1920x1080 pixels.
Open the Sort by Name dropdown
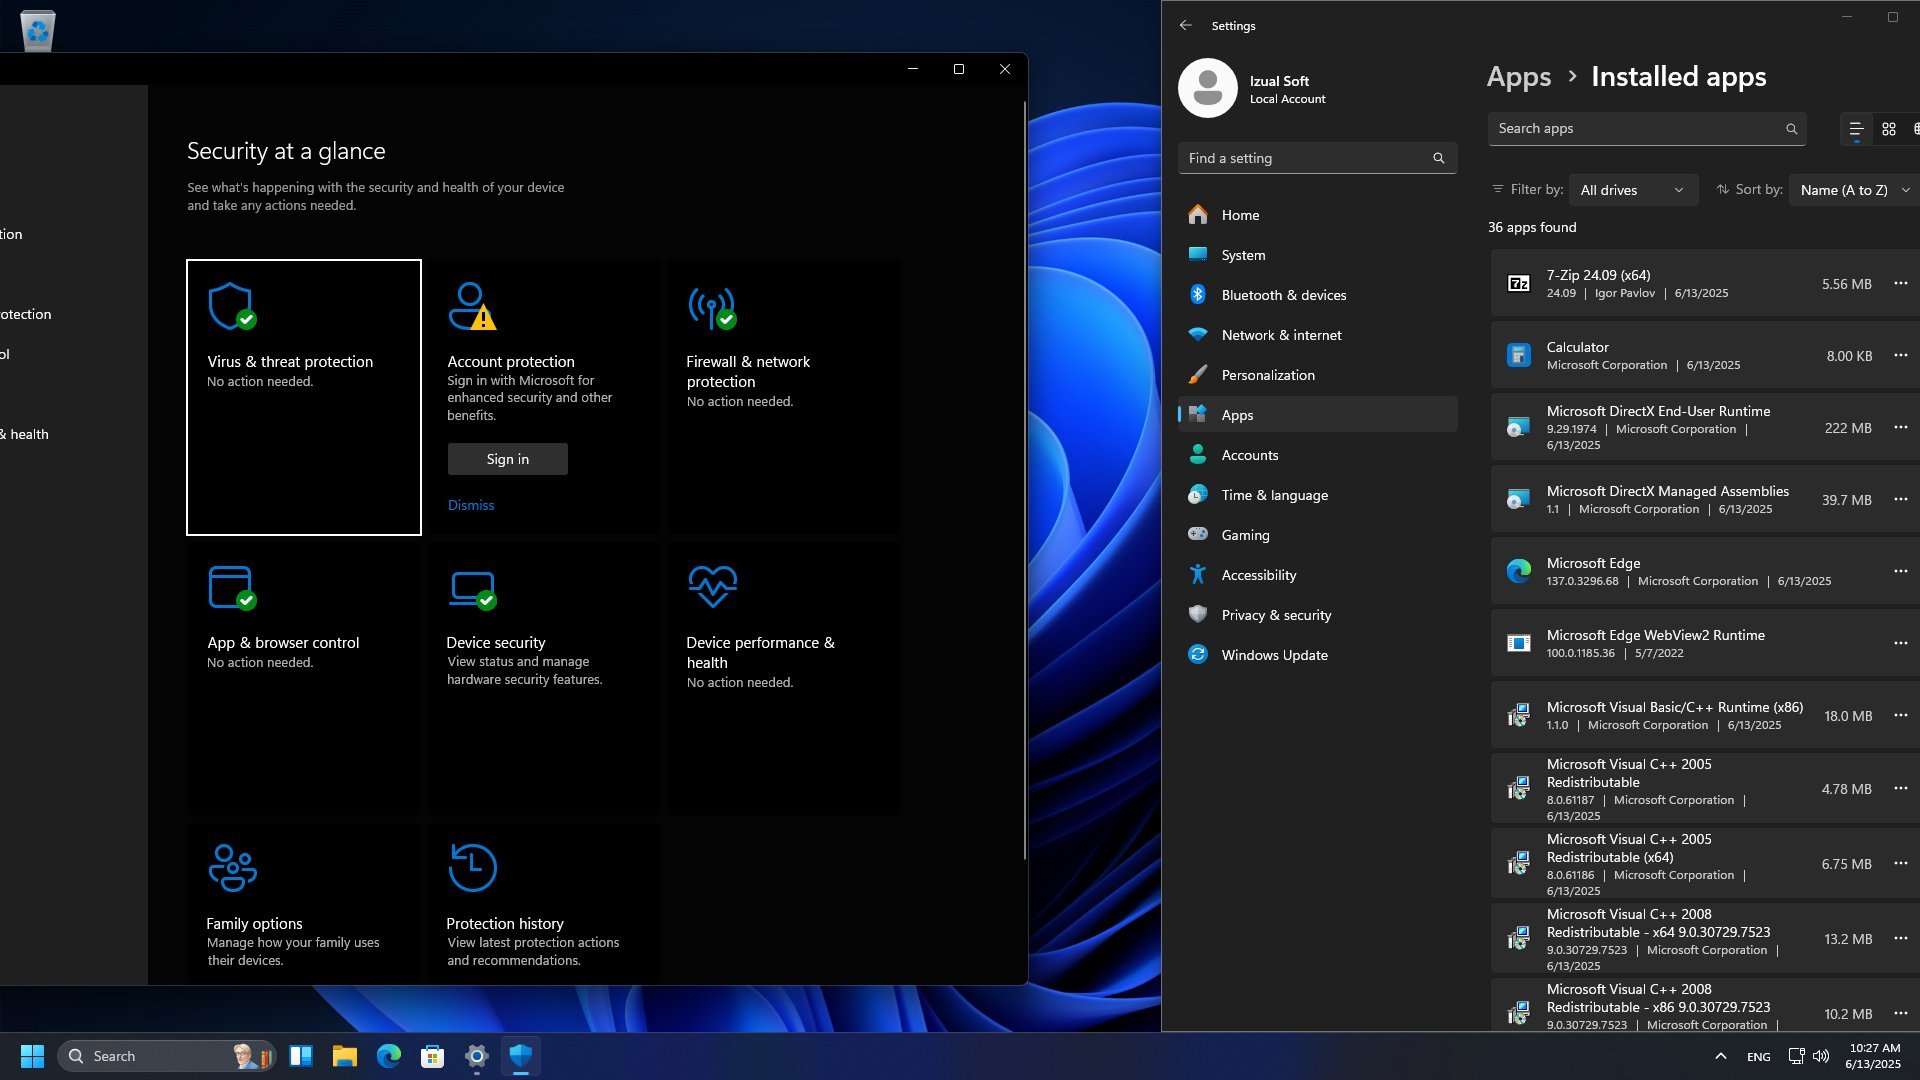1854,190
